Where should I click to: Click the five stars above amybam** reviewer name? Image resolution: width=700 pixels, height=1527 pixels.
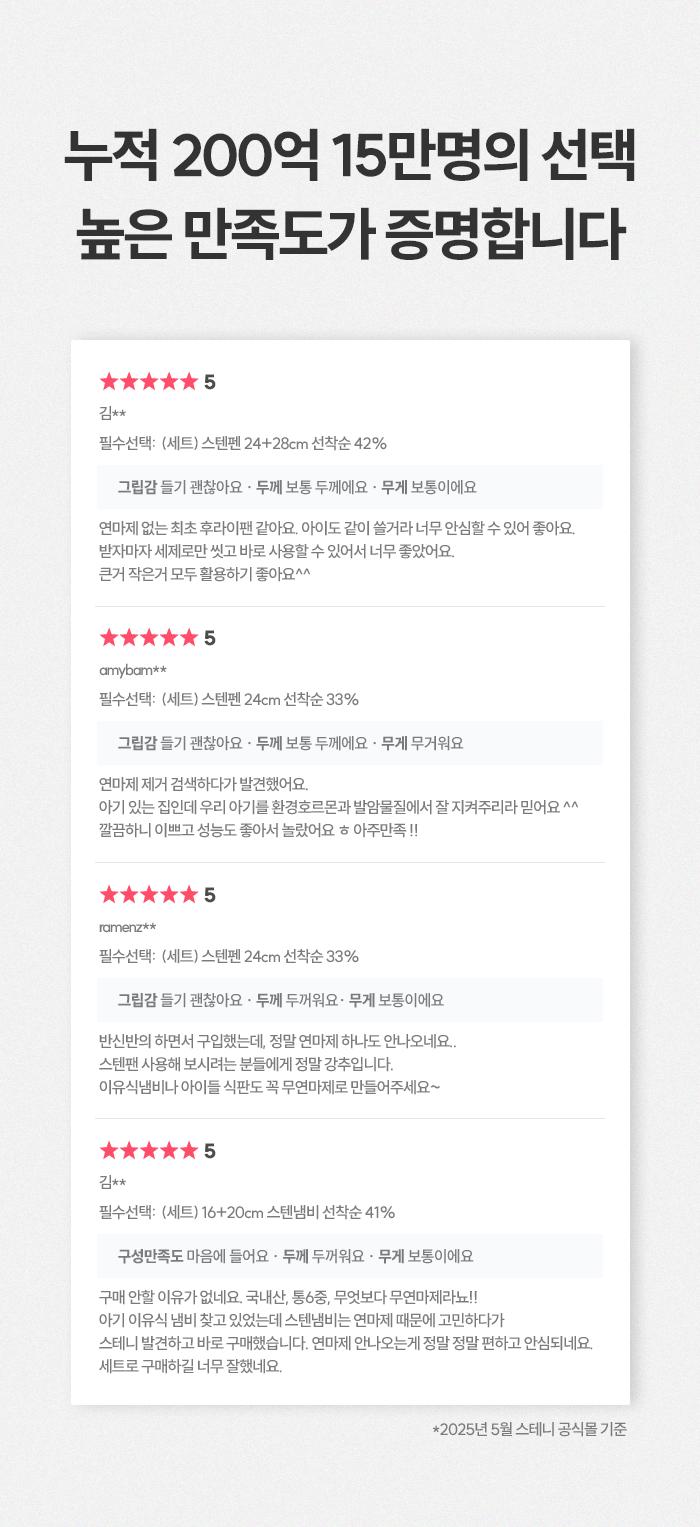[149, 637]
